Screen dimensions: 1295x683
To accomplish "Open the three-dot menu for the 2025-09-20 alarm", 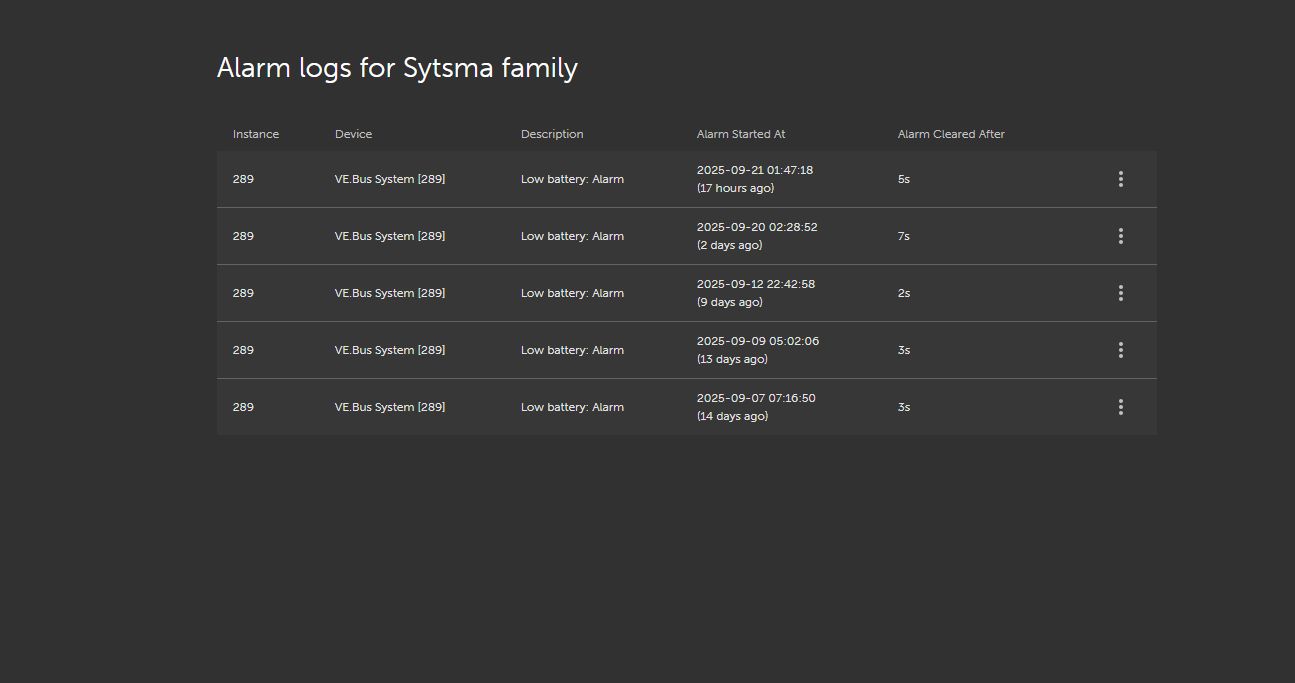I will click(1120, 236).
